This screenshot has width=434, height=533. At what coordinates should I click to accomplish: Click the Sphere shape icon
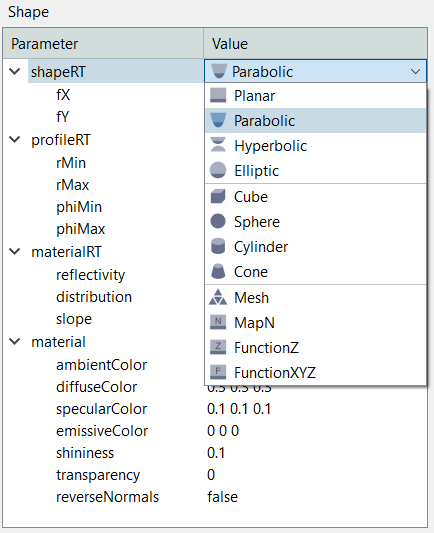click(218, 221)
